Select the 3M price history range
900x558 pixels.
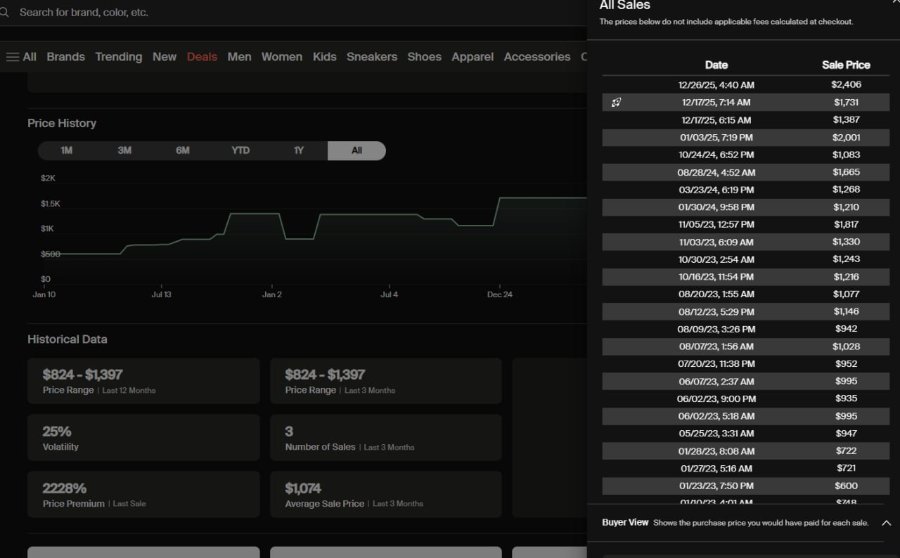[x=125, y=150]
